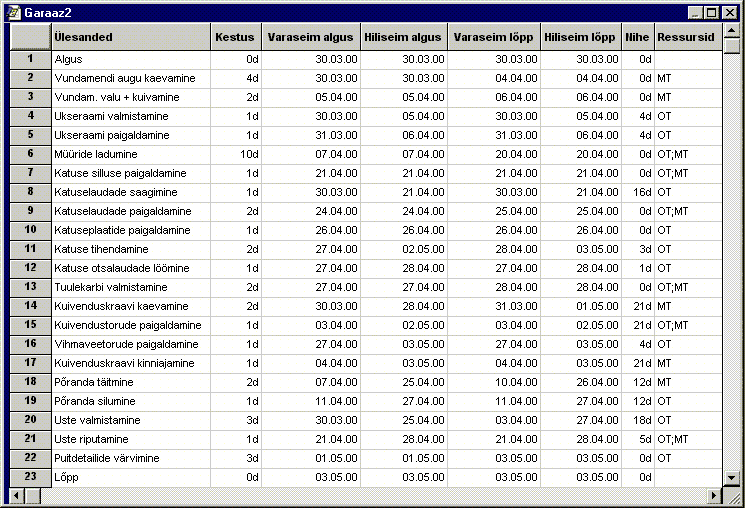745x508 pixels.
Task: Select task 'Kuivendustorude paigaldamine'
Action: coord(131,326)
